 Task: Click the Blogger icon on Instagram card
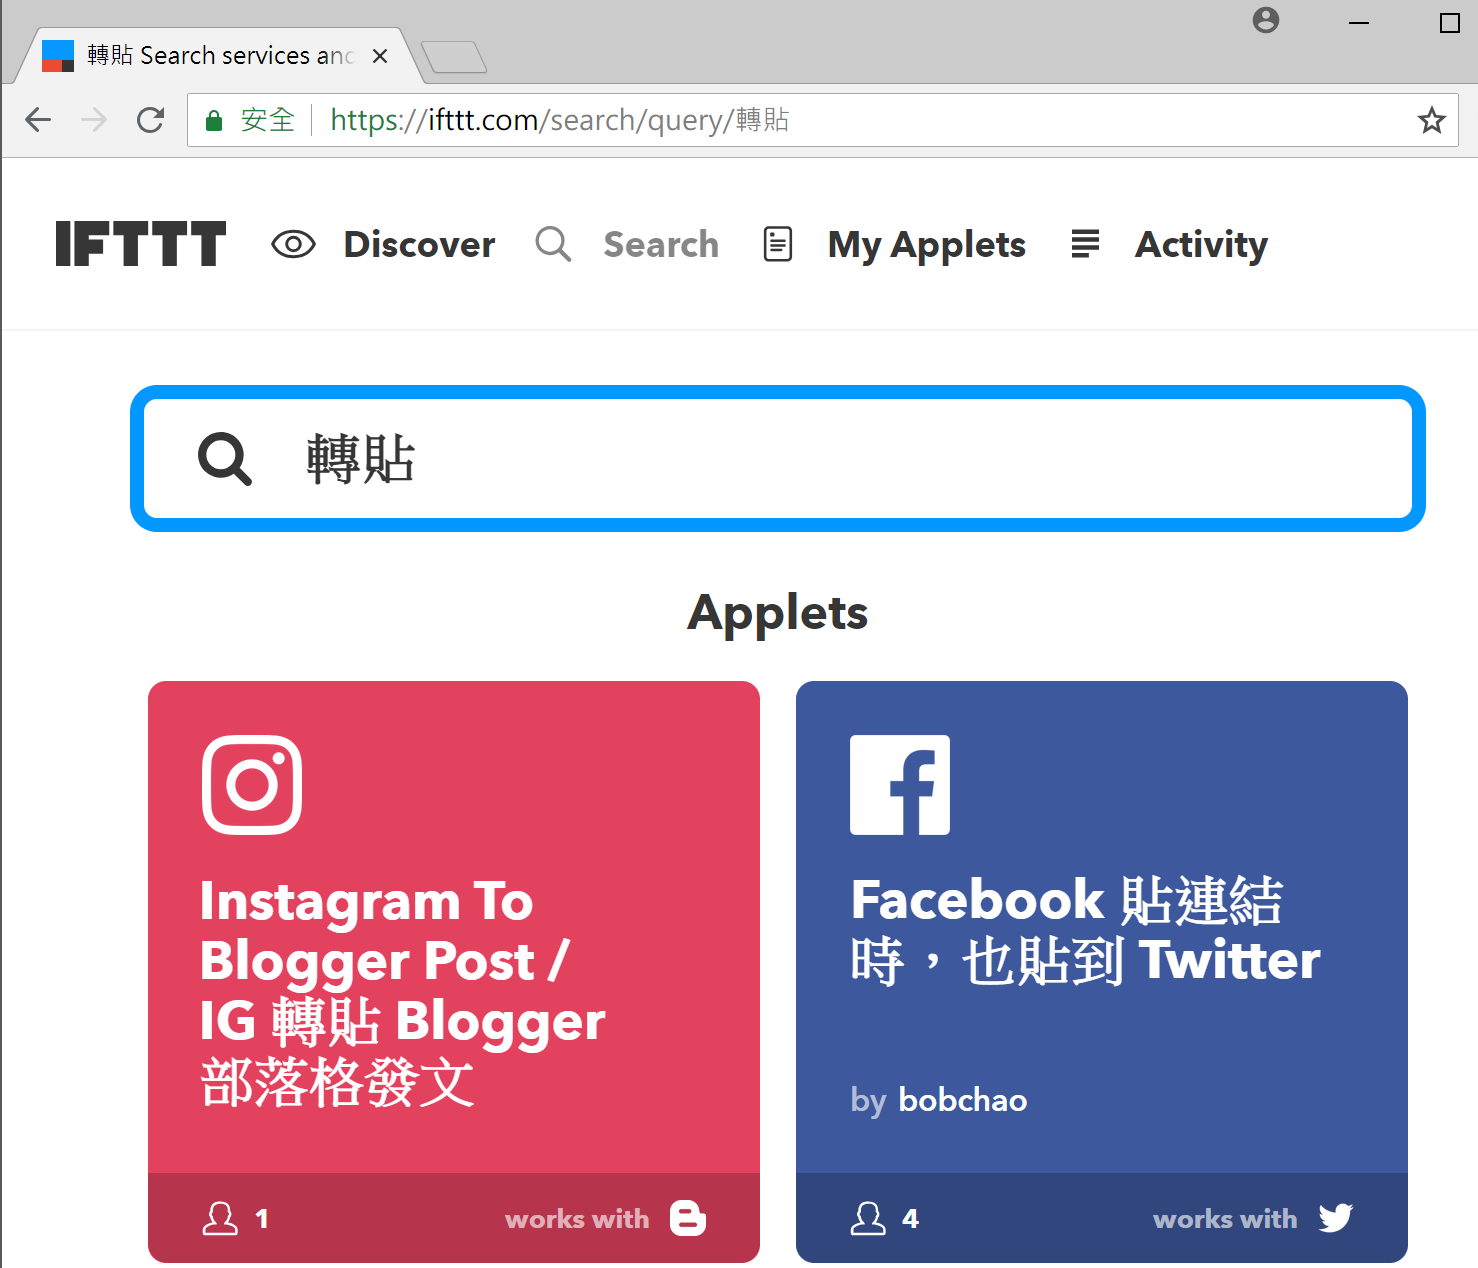[x=688, y=1218]
